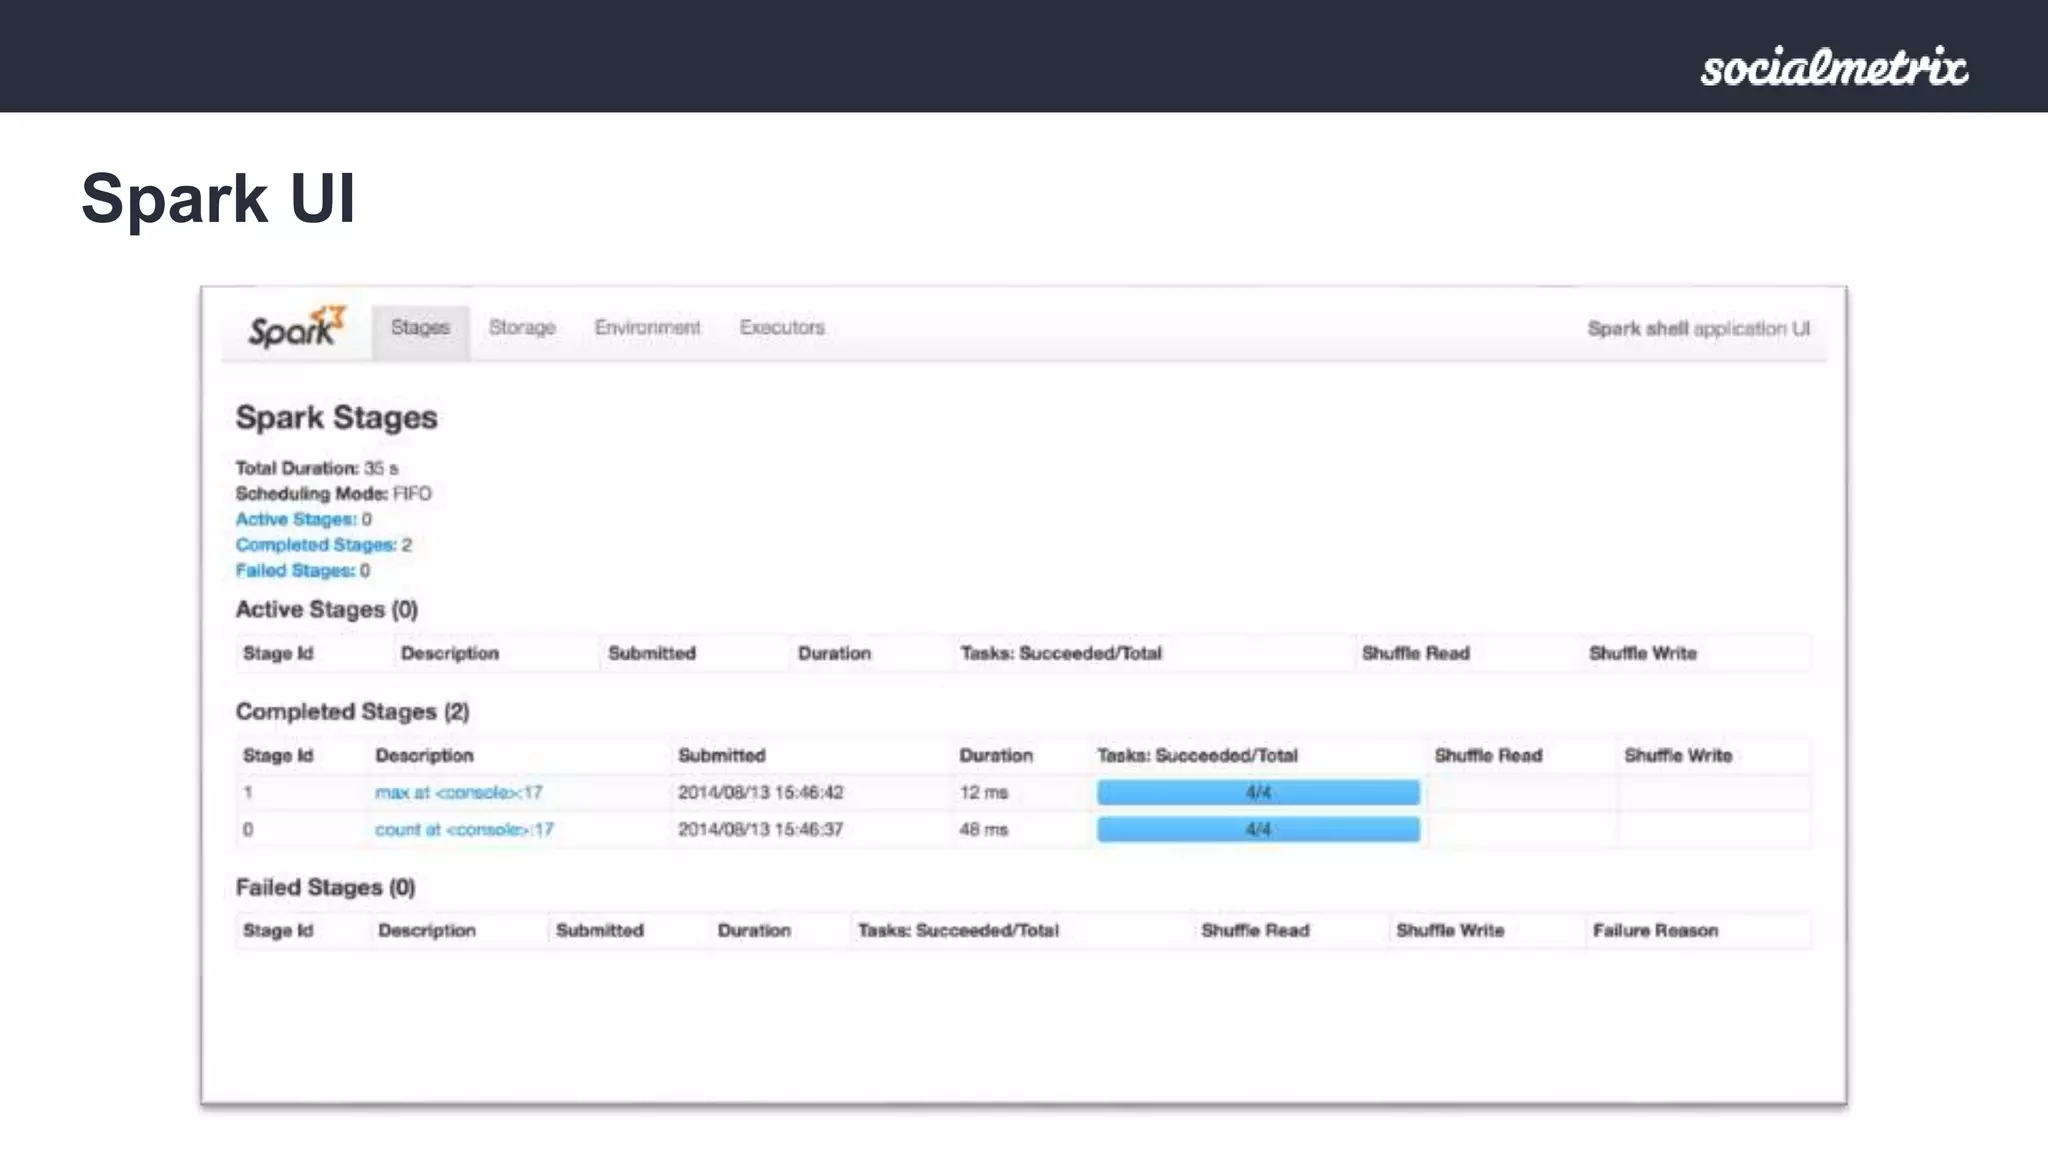The image size is (2048, 1152).
Task: Click 'Total Duration: 35 s' text
Action: click(x=316, y=468)
